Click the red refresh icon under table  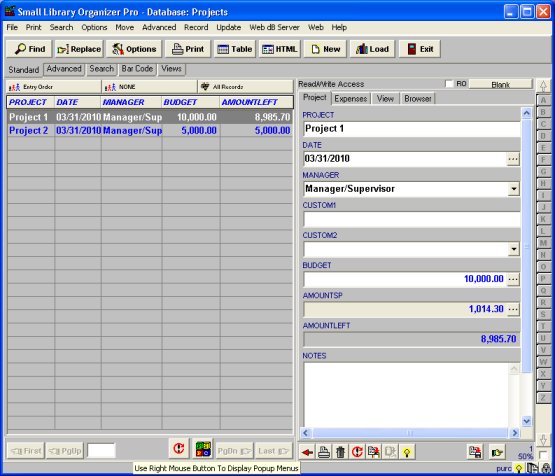179,449
